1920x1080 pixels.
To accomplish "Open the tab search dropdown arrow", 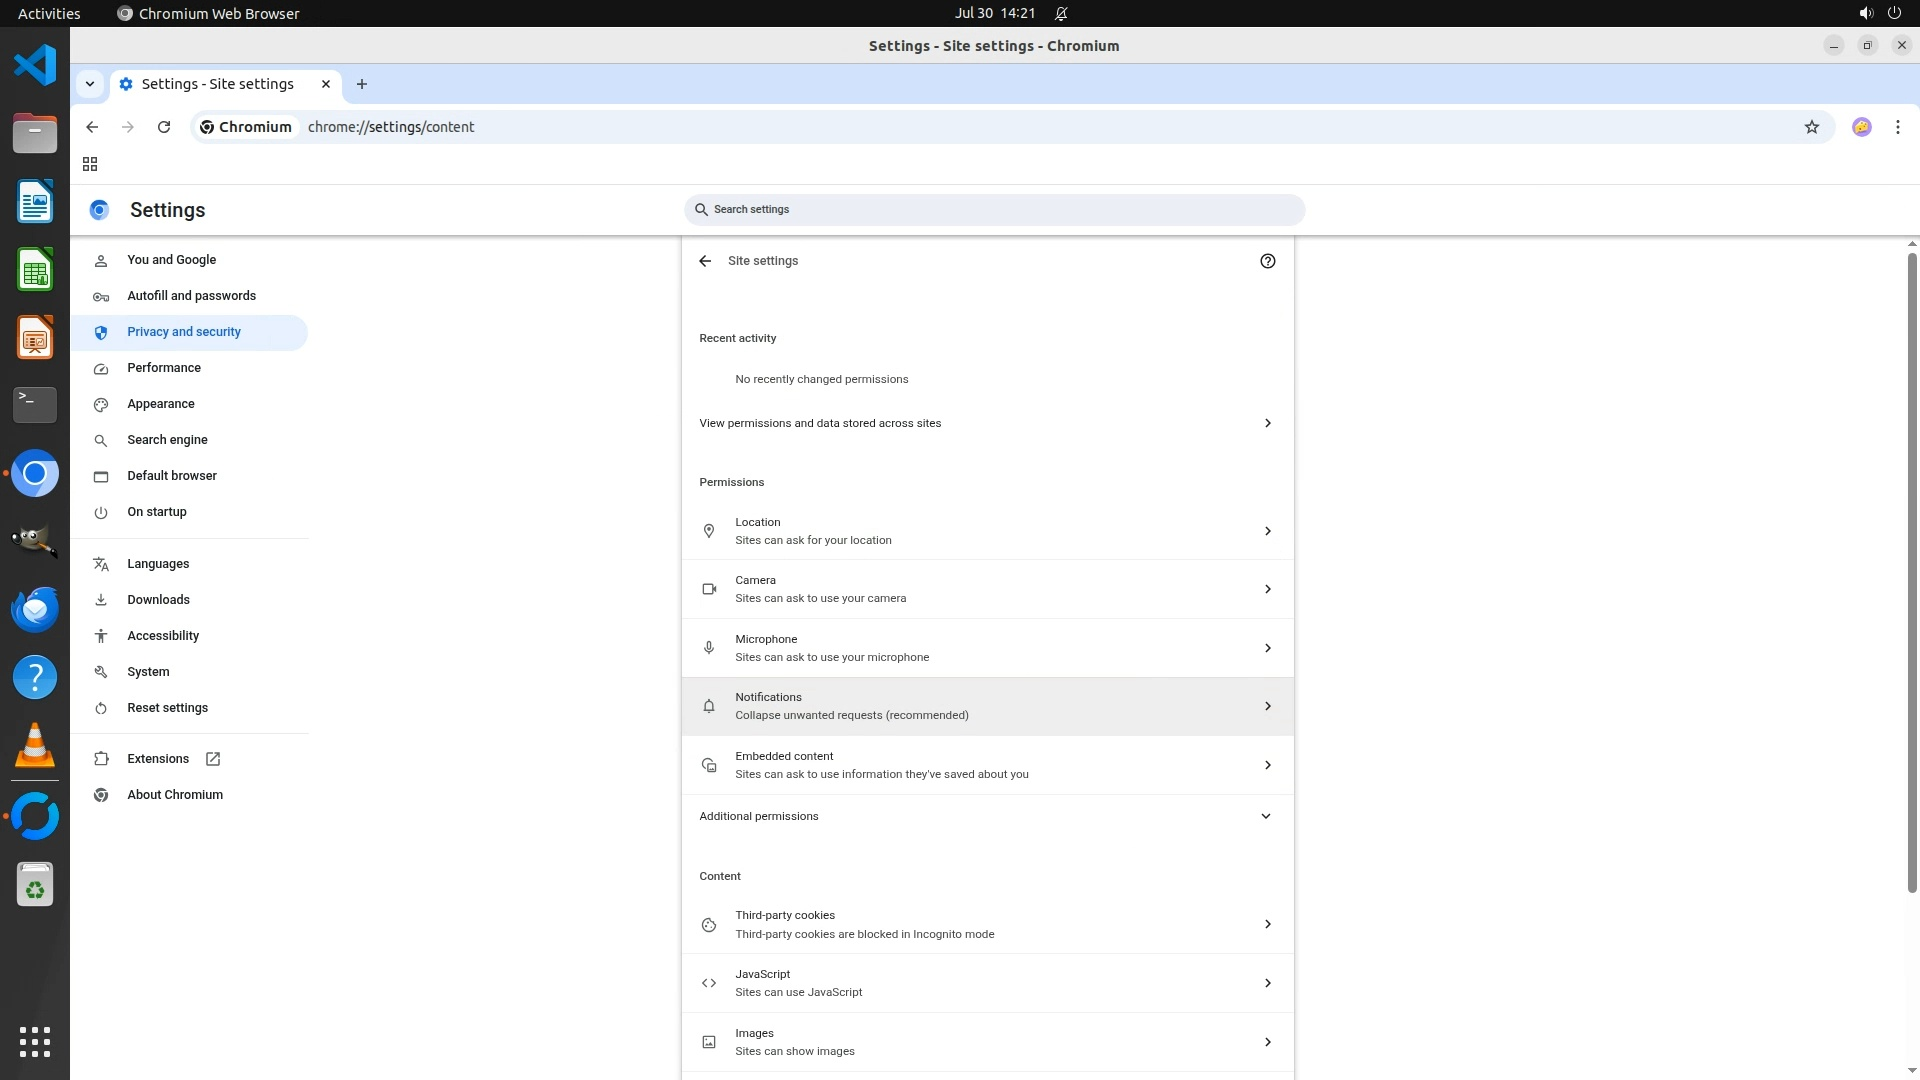I will [x=90, y=84].
